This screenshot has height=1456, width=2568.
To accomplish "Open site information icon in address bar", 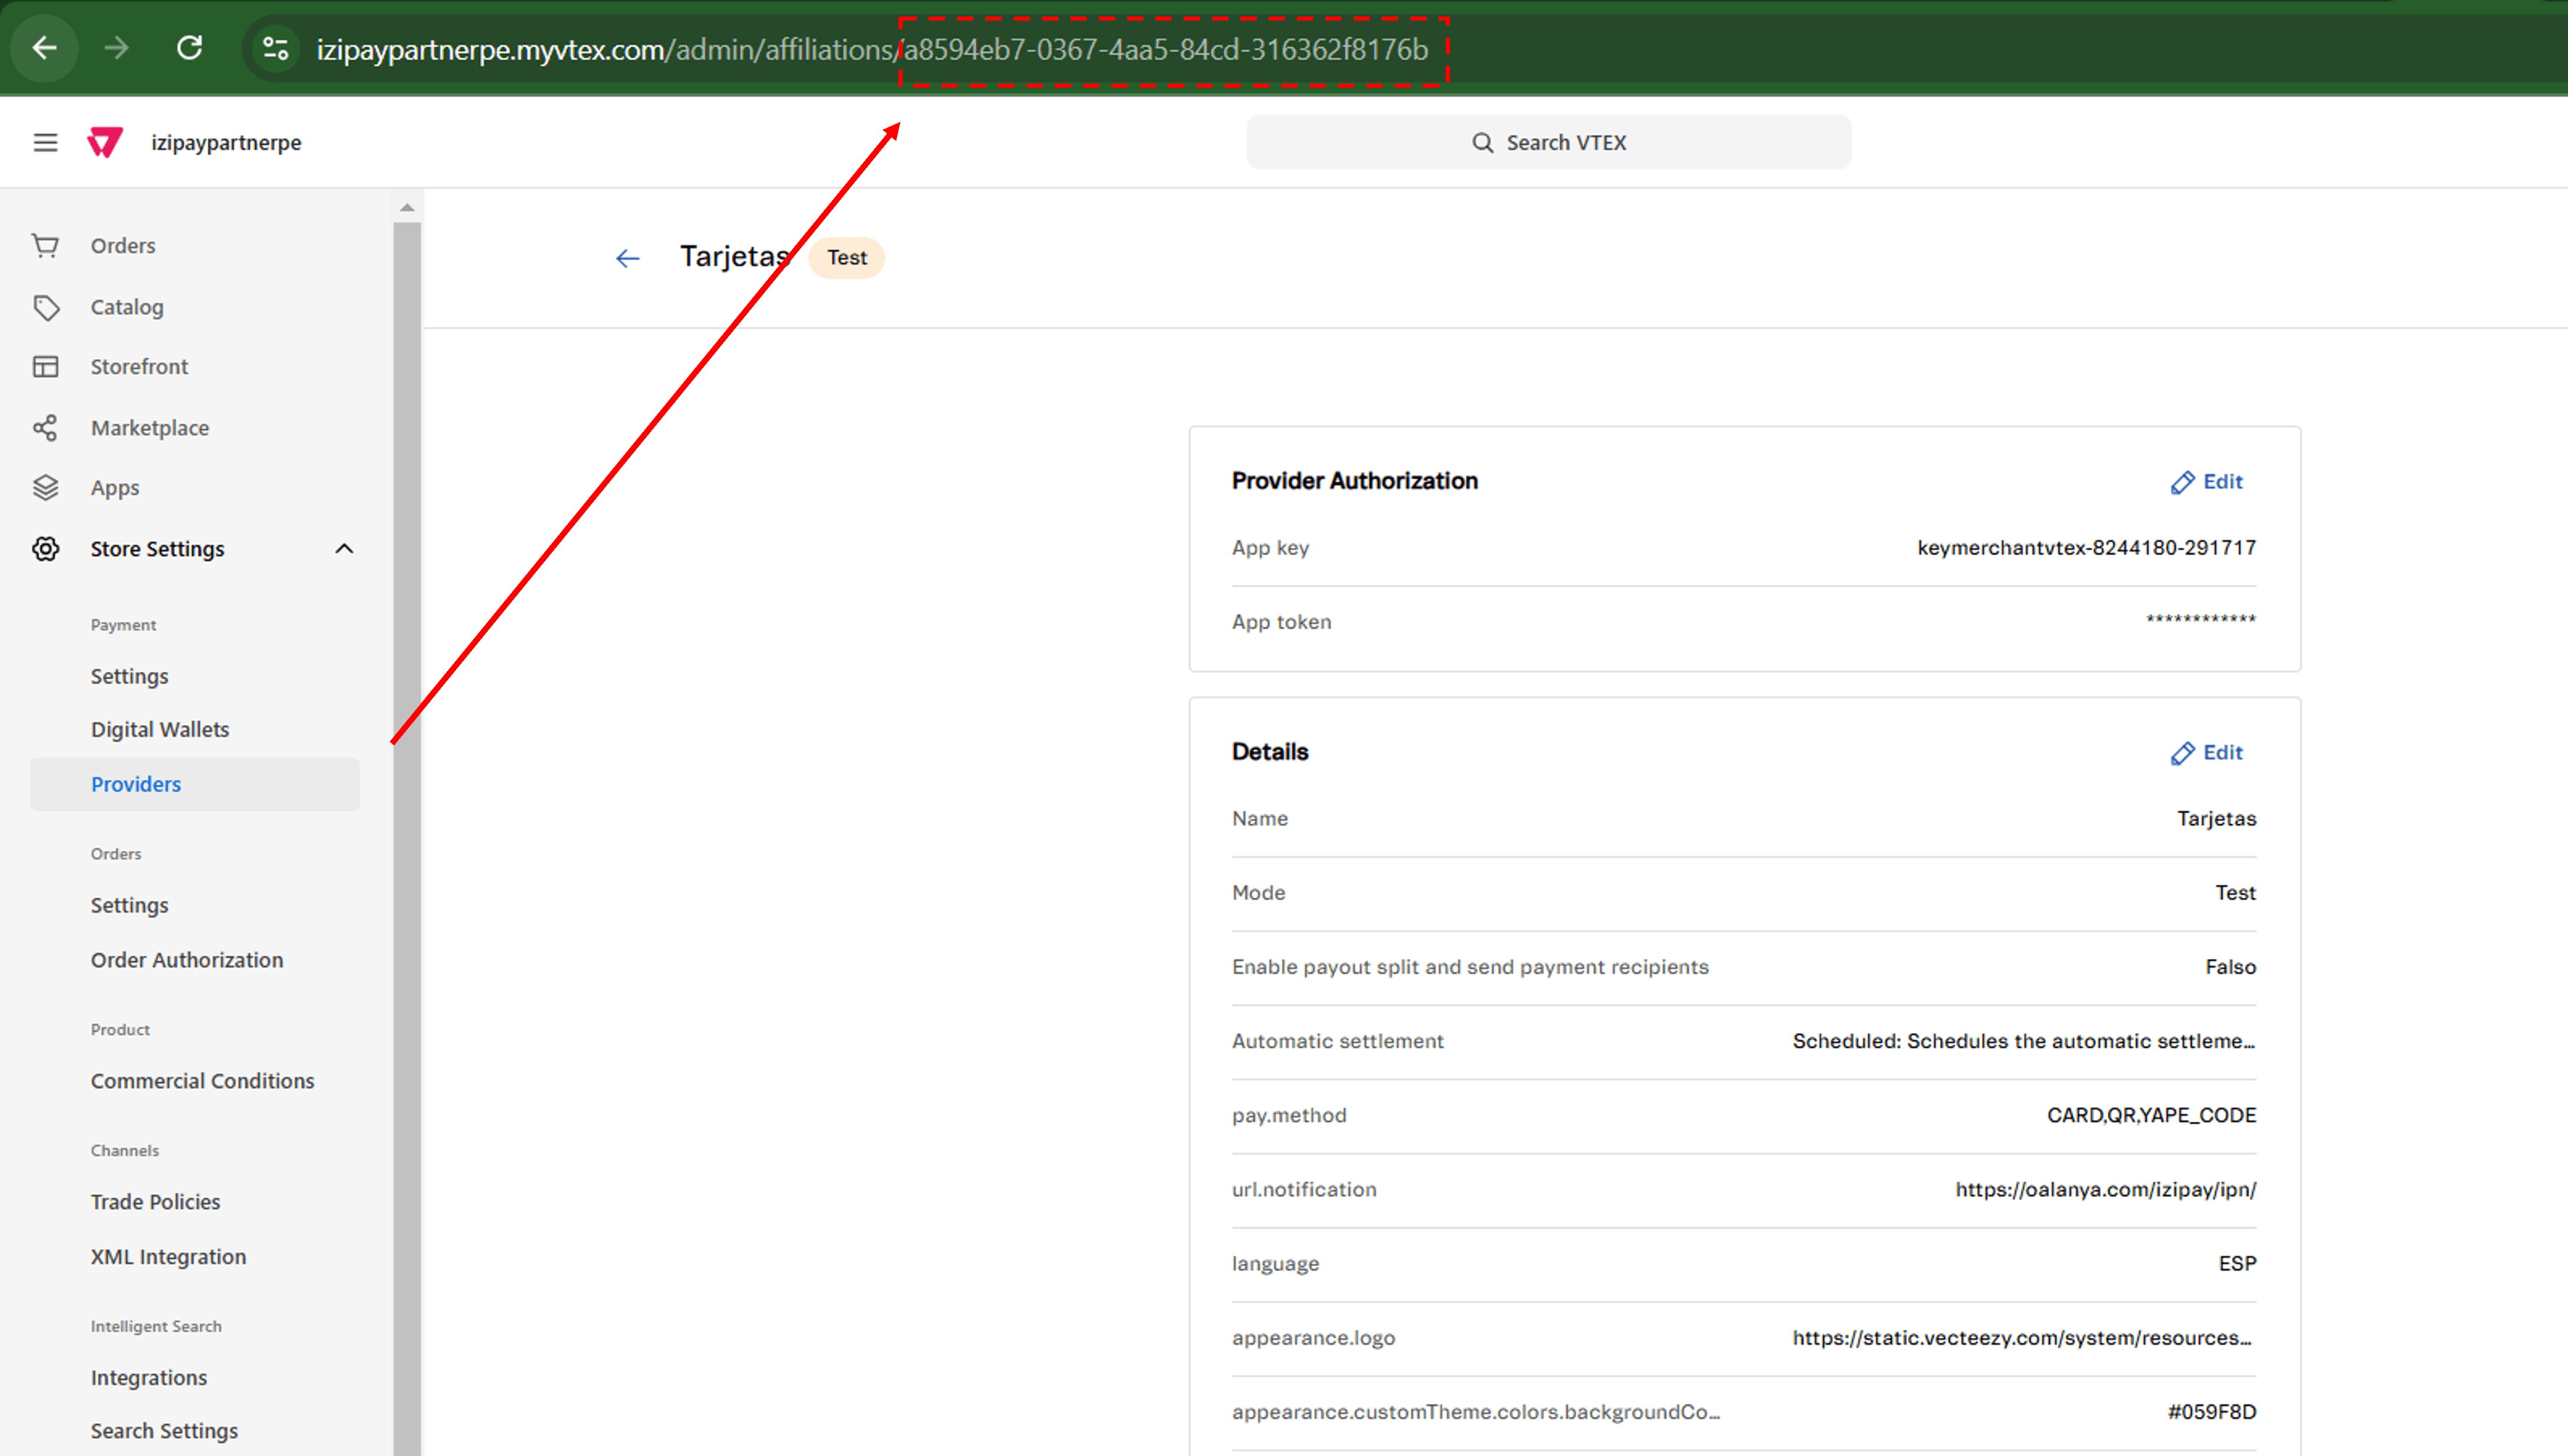I will (x=275, y=48).
